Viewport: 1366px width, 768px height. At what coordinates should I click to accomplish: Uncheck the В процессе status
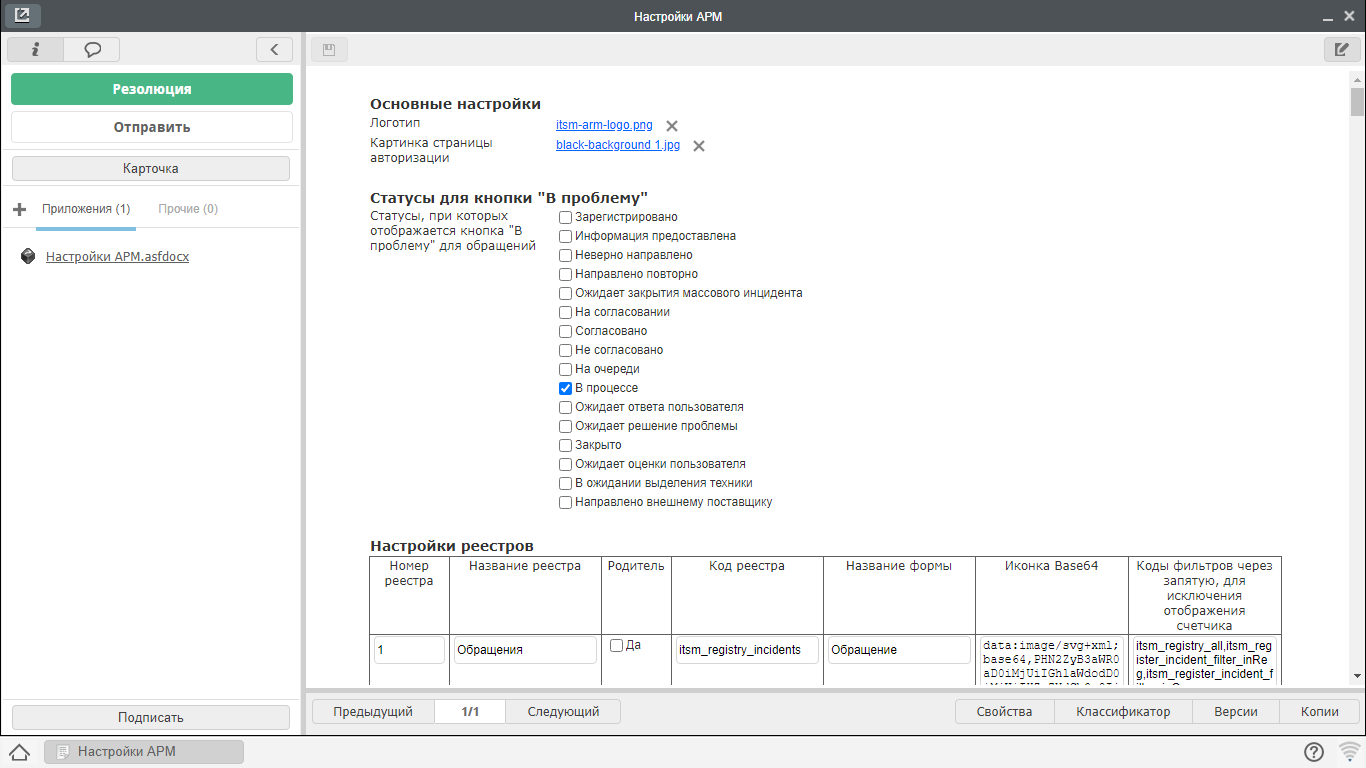point(566,388)
